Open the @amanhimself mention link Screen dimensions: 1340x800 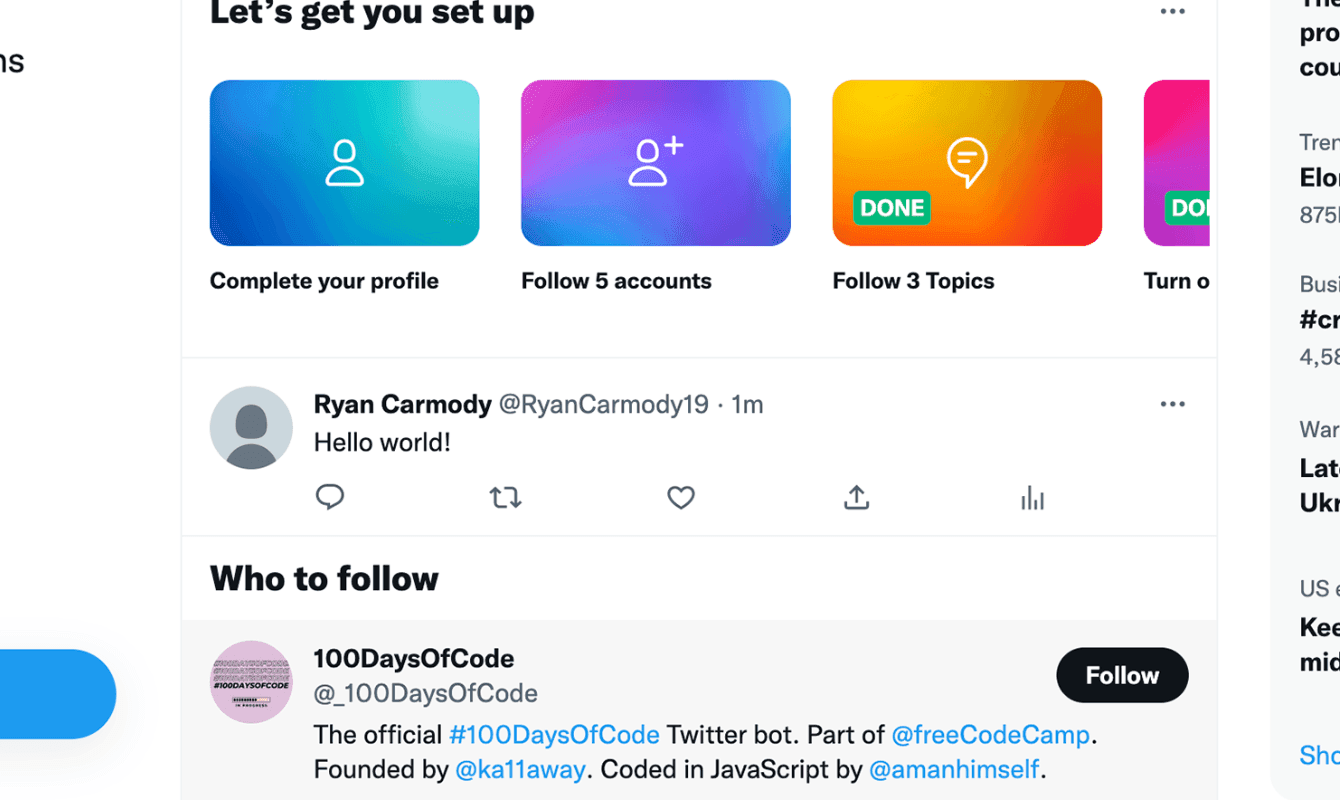tap(955, 770)
